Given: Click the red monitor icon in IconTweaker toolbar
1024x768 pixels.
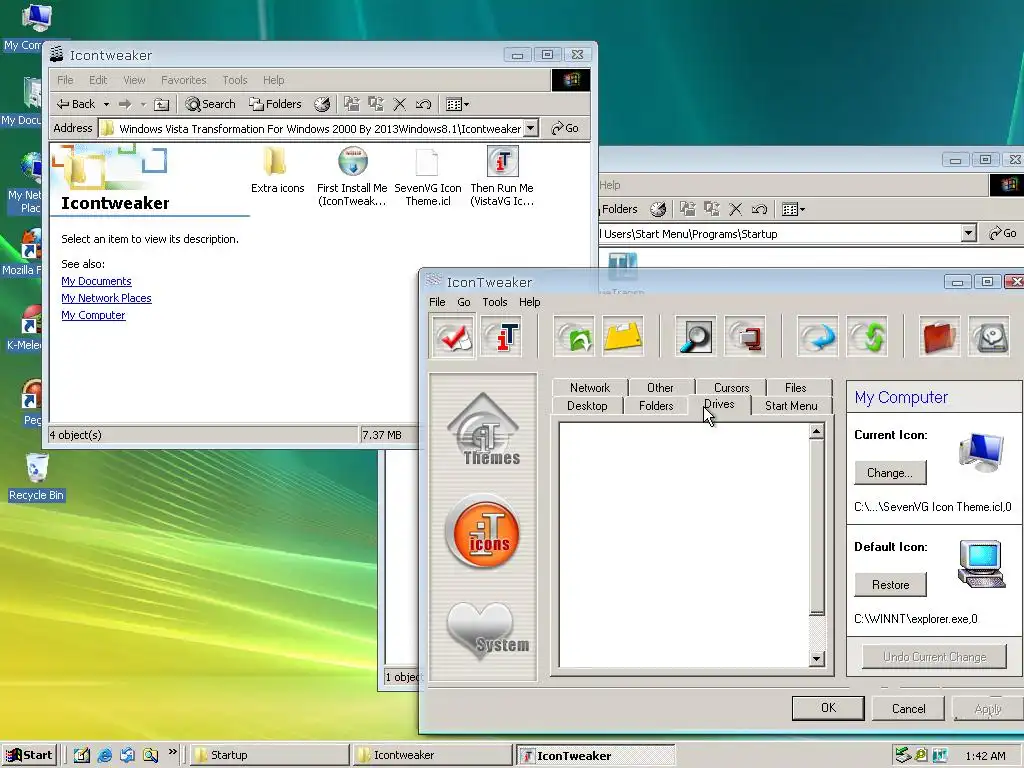Looking at the screenshot, I should click(x=745, y=336).
